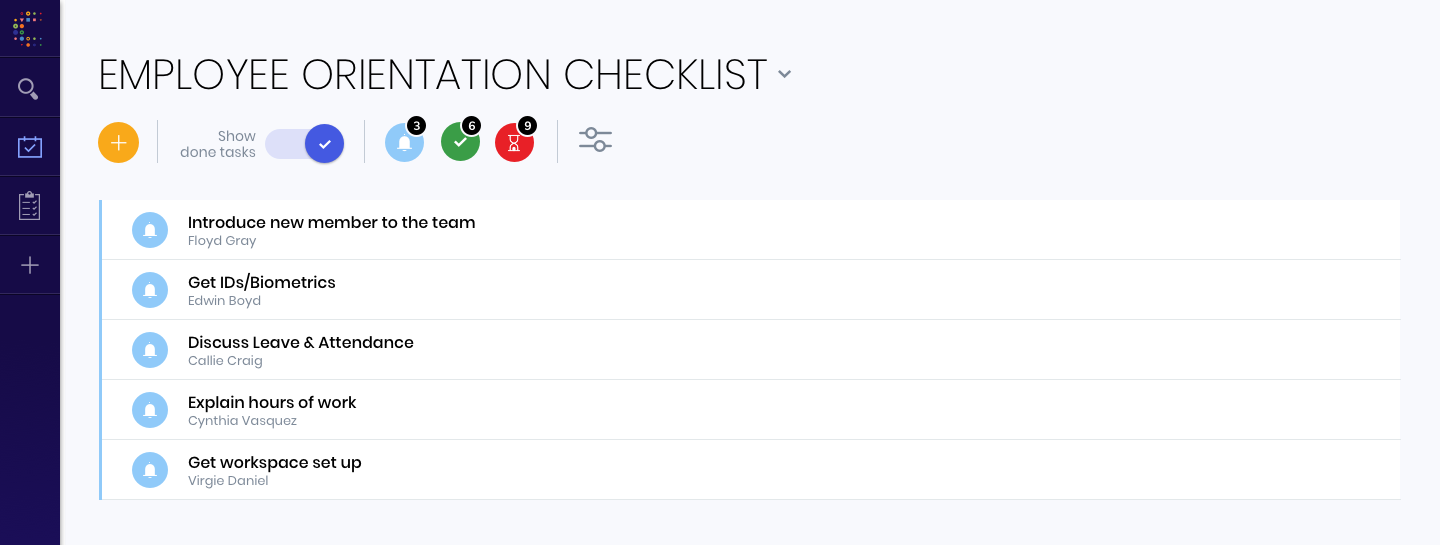Open the search icon in the sidebar
The height and width of the screenshot is (545, 1440).
[x=29, y=88]
